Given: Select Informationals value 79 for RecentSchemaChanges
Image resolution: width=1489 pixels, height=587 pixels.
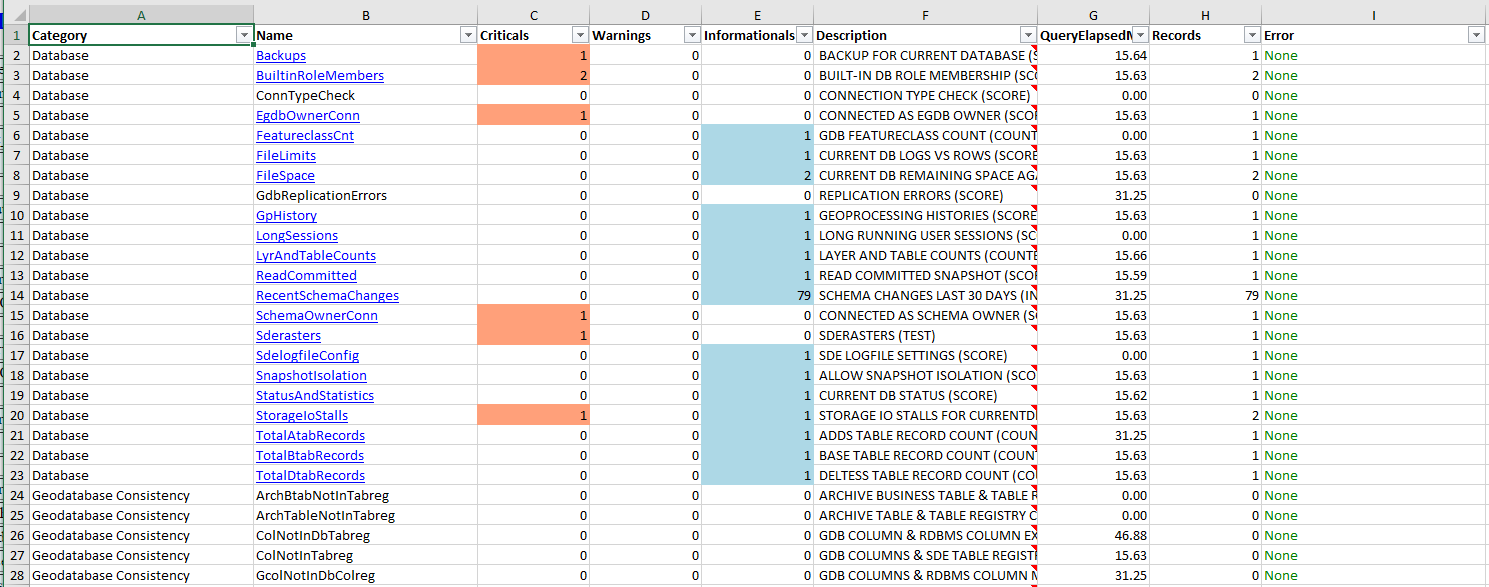Looking at the screenshot, I should click(x=758, y=295).
